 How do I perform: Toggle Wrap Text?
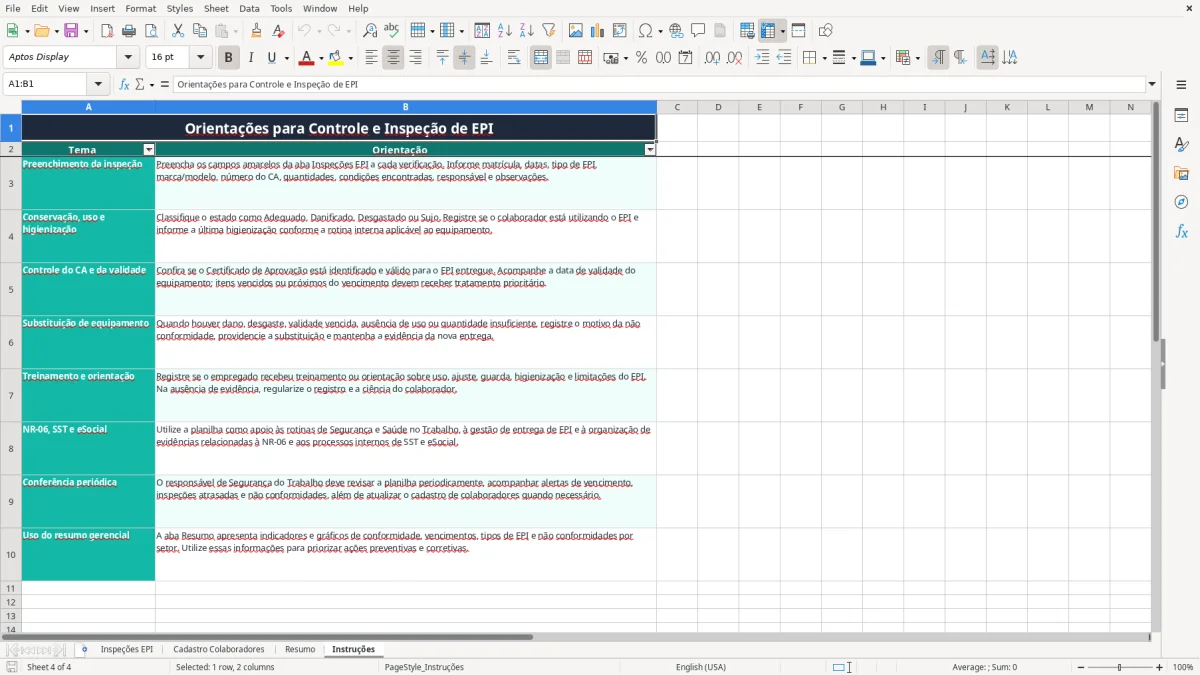pos(514,58)
